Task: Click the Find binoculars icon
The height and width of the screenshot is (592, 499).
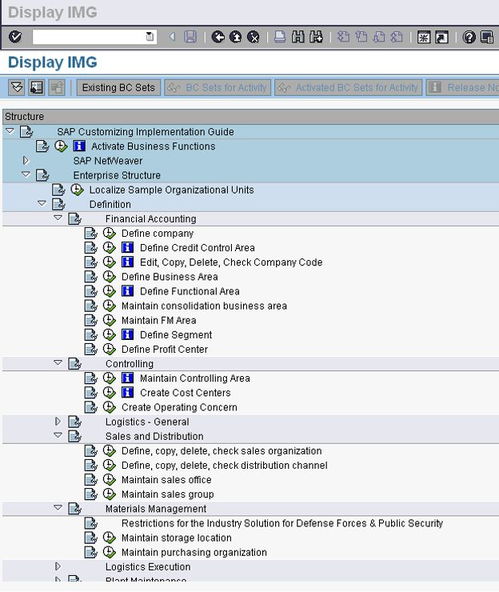Action: point(298,37)
